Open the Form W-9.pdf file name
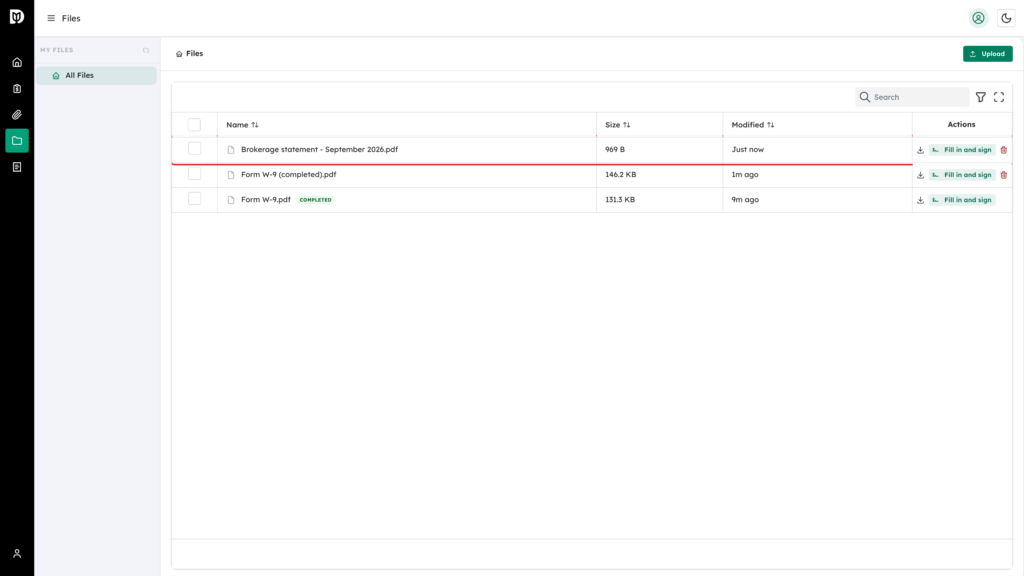Image resolution: width=1024 pixels, height=576 pixels. tap(266, 200)
